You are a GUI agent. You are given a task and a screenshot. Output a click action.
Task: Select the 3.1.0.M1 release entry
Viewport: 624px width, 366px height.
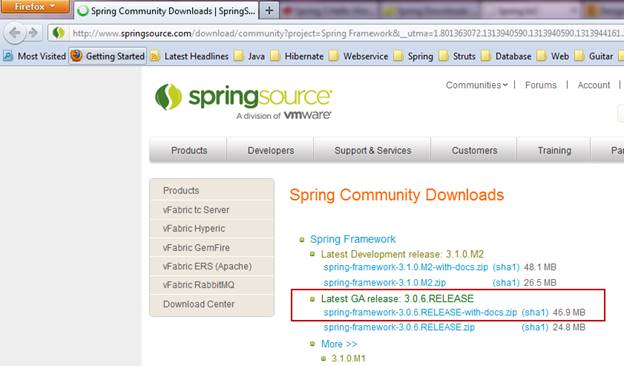(x=348, y=358)
